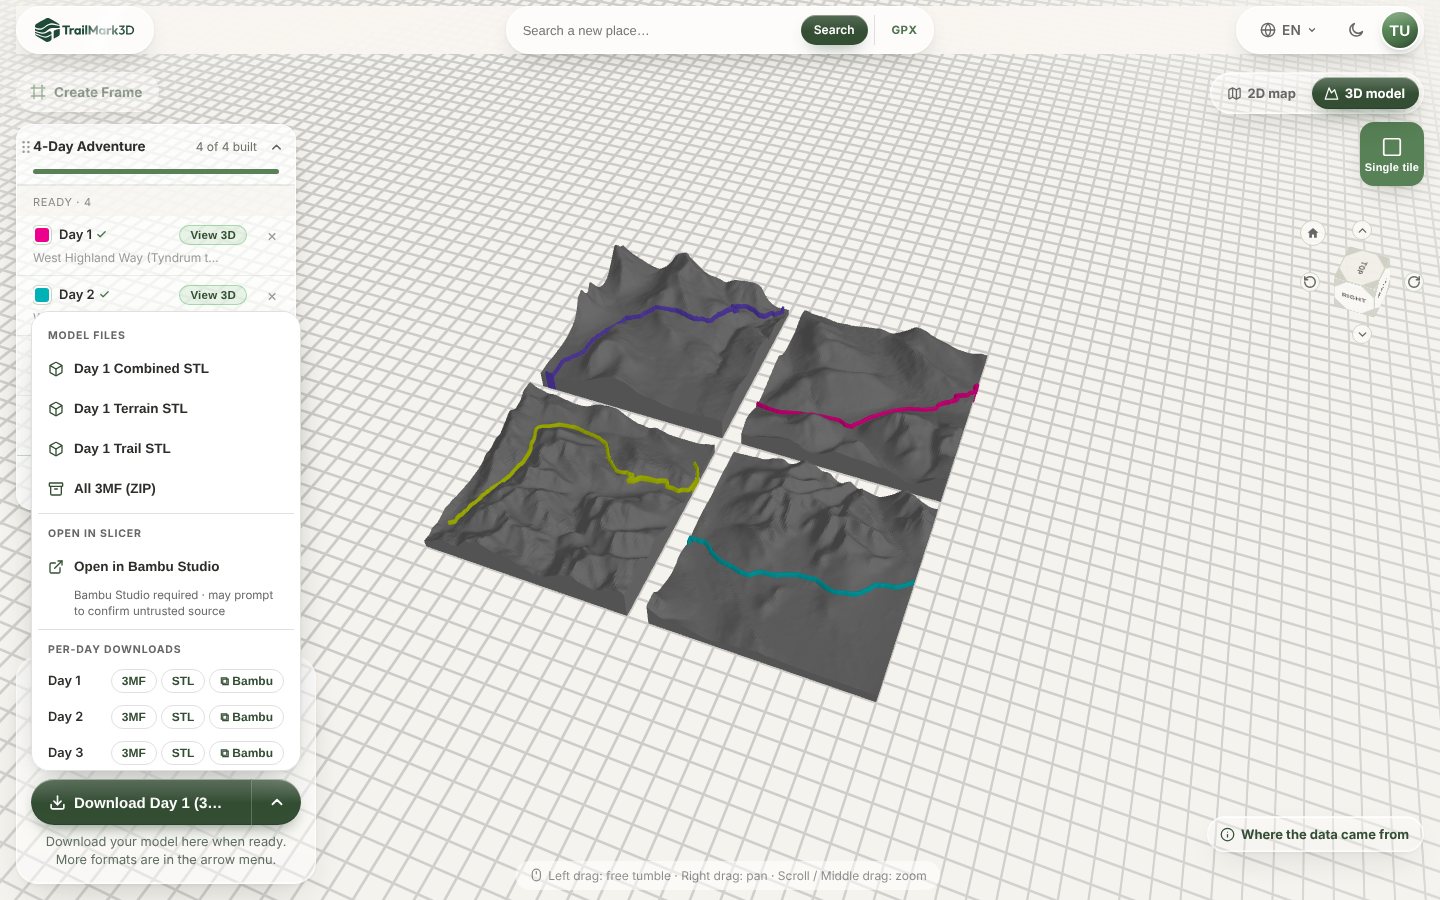
Task: Click View 3D for Day 2
Action: pos(213,295)
